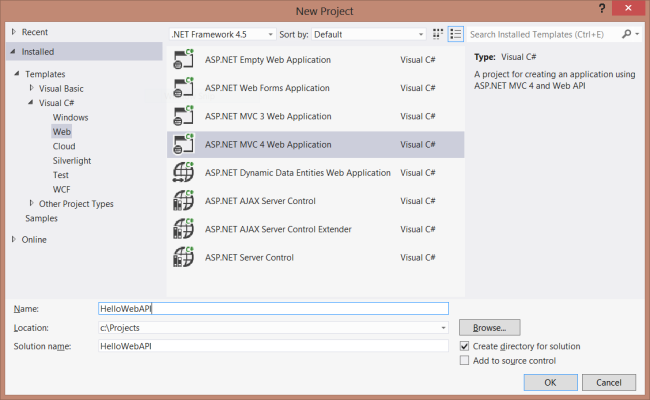
Task: Switch to medium icons list view
Action: [x=455, y=34]
